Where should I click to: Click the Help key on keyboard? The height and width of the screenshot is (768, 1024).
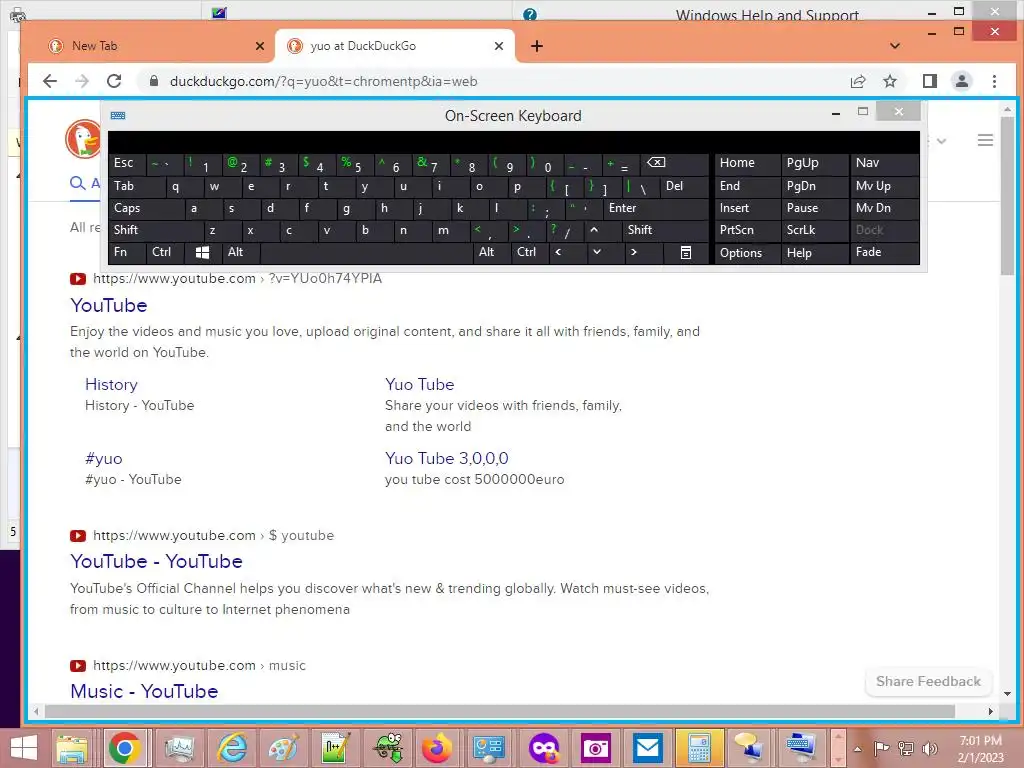pyautogui.click(x=814, y=252)
